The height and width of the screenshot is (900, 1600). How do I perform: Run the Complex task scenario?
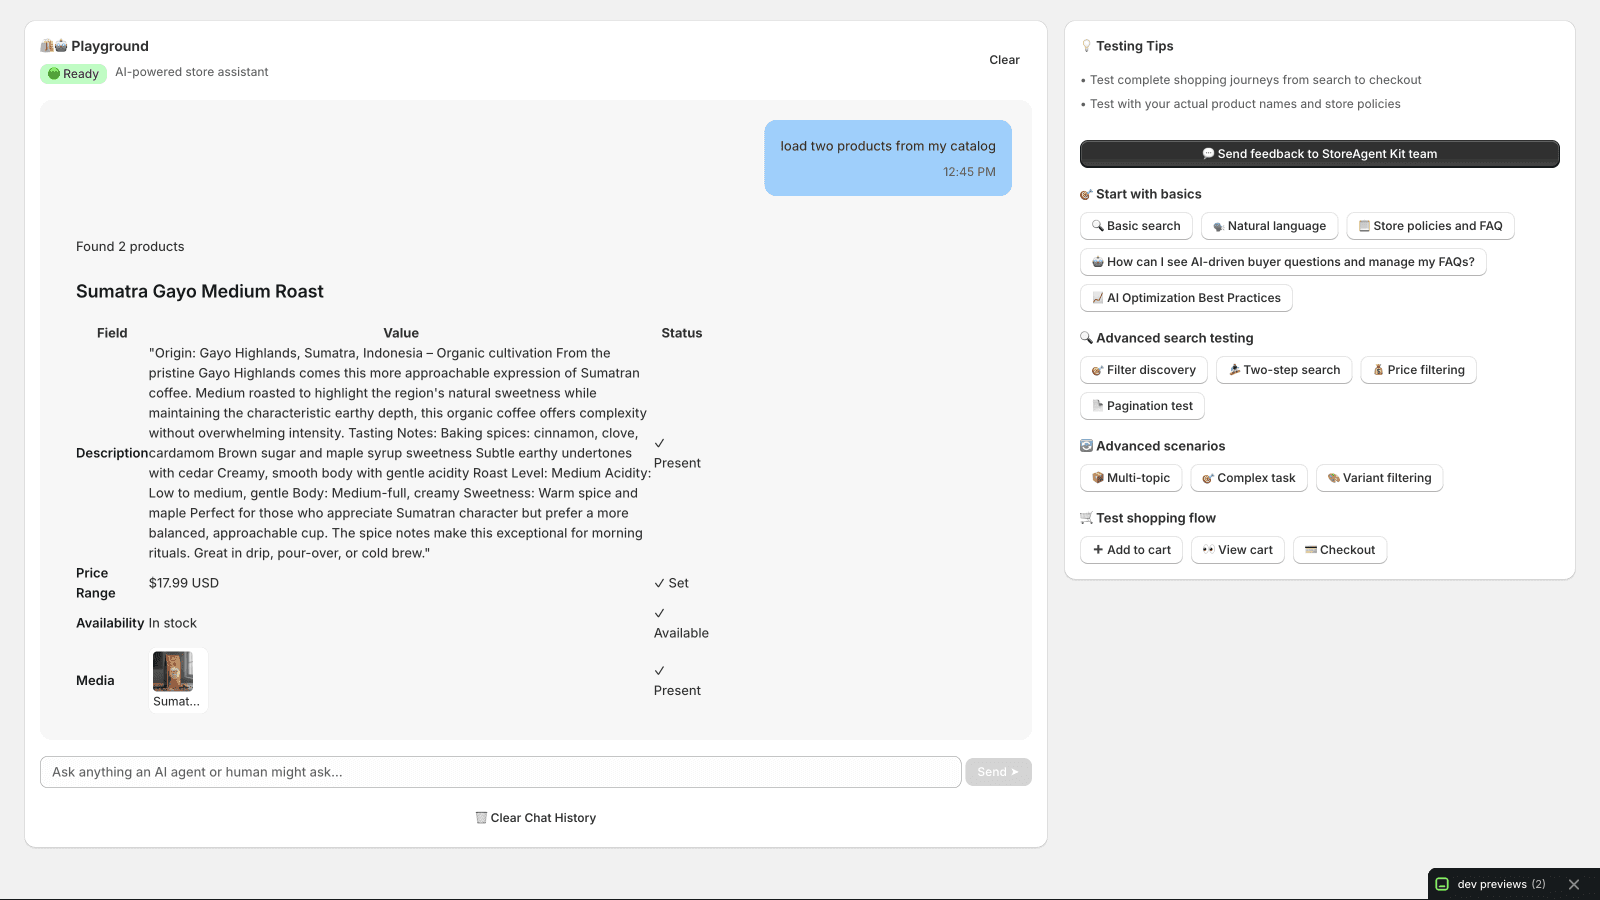coord(1249,478)
